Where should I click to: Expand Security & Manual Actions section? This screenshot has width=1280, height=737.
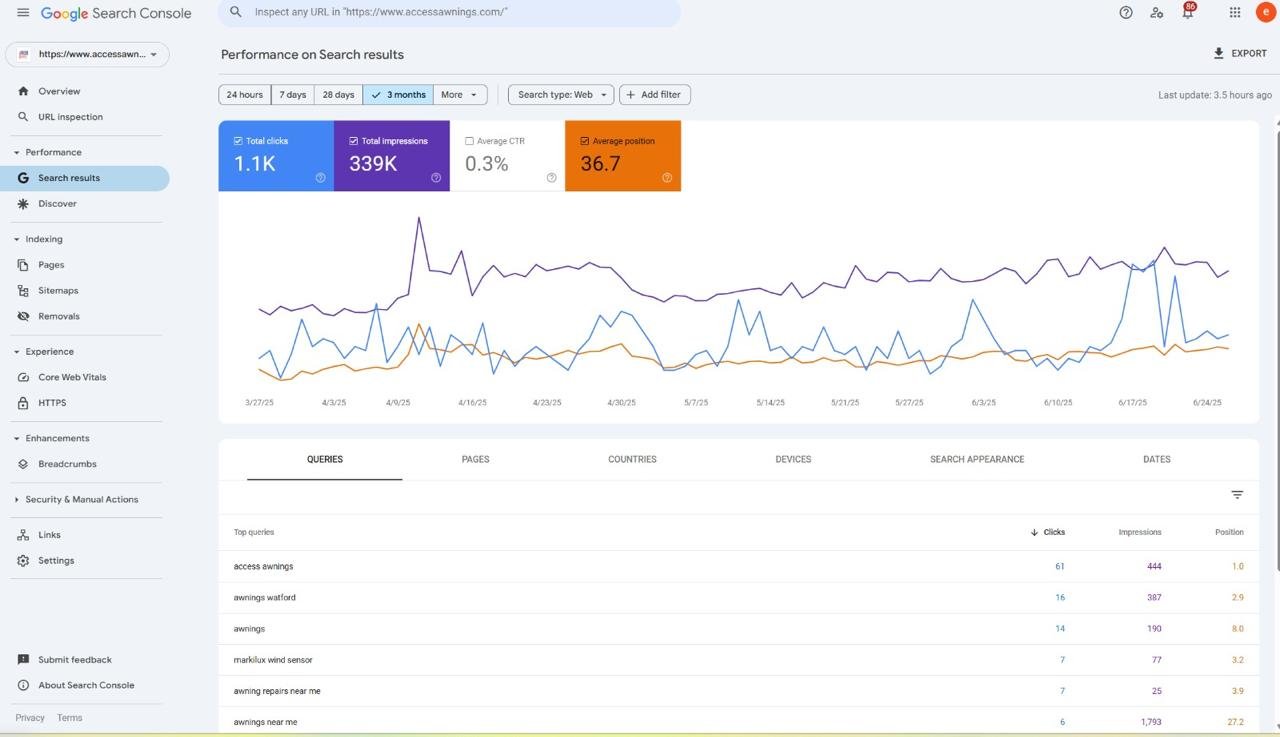pyautogui.click(x=16, y=500)
